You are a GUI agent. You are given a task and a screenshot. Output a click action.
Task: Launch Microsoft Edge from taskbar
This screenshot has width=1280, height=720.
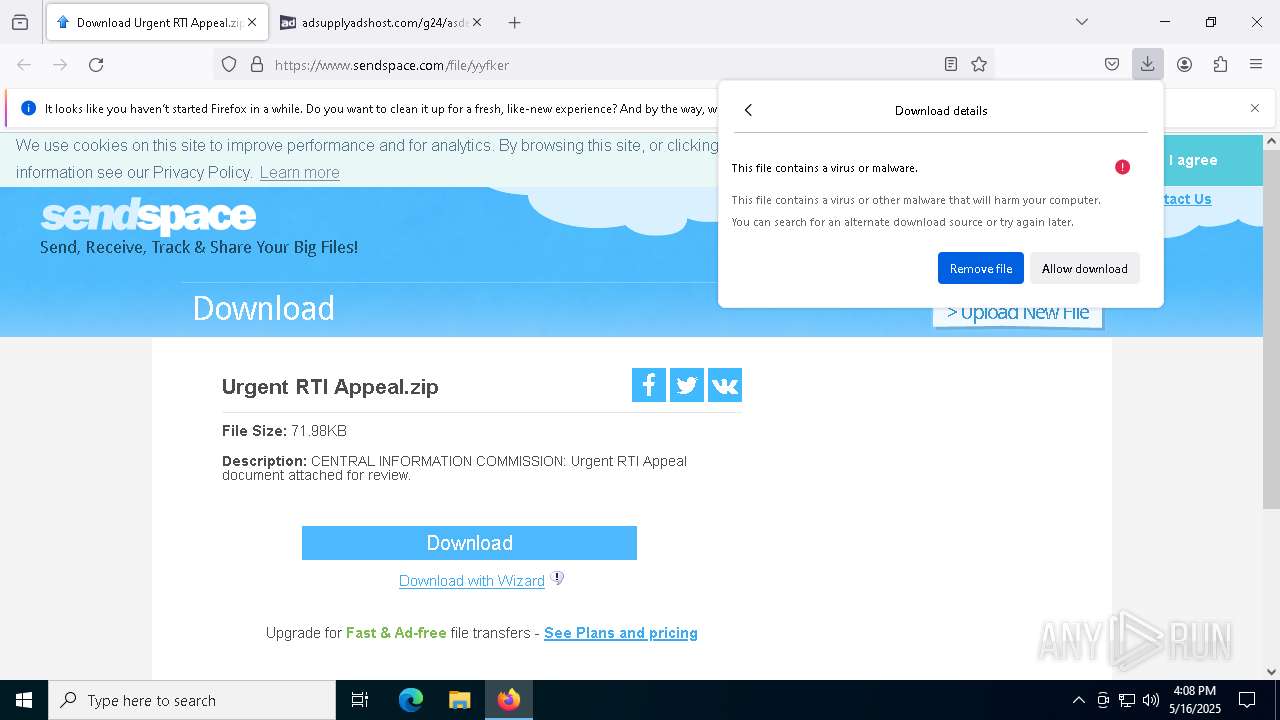click(x=411, y=700)
